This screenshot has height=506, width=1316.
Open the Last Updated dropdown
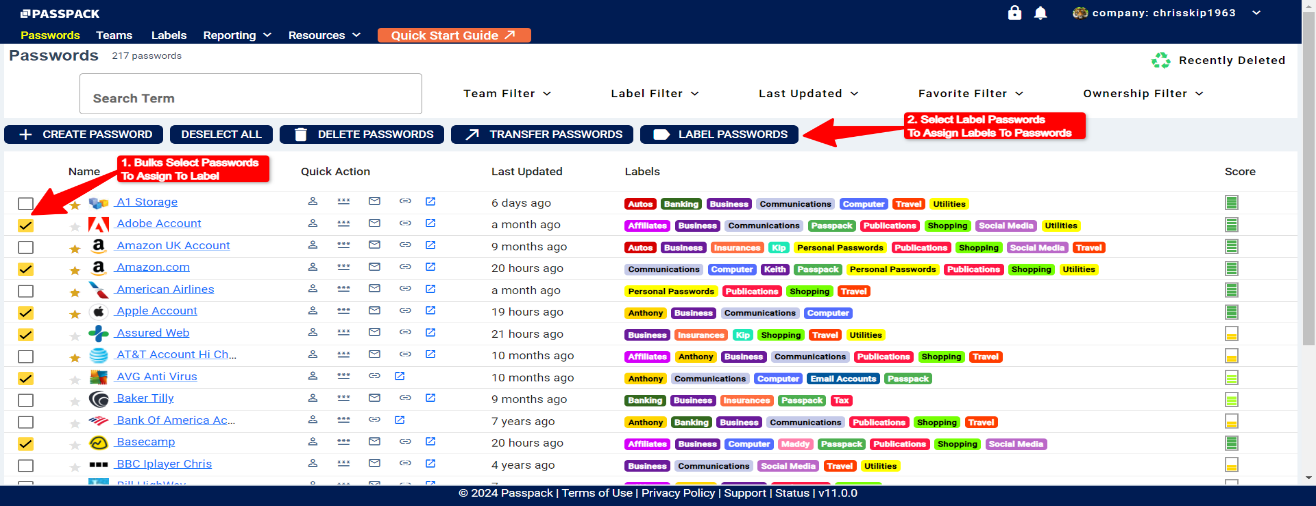808,93
